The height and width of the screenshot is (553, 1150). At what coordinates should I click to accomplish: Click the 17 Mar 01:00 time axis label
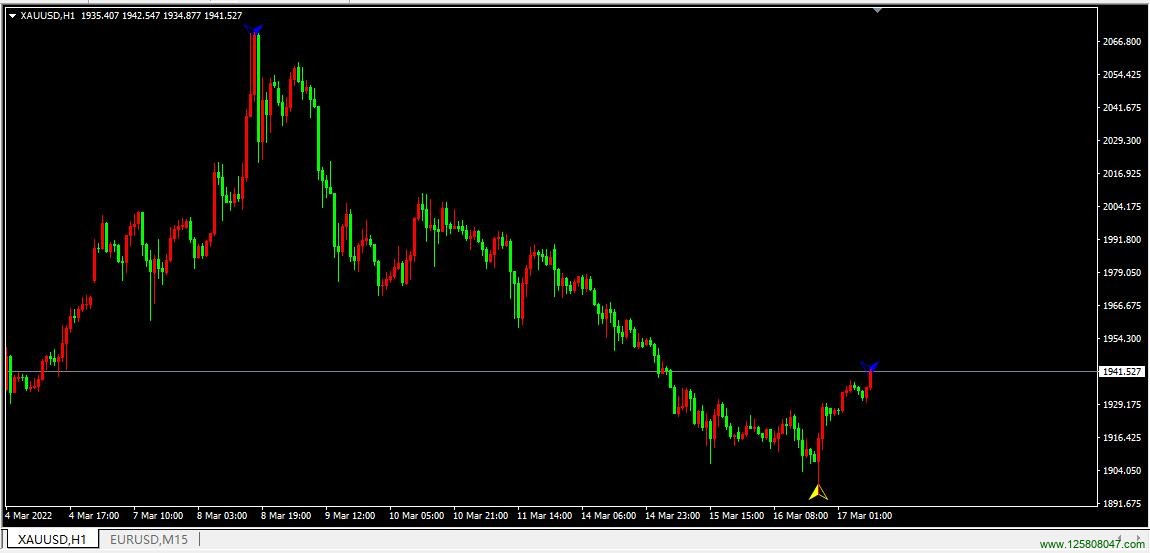pyautogui.click(x=865, y=516)
